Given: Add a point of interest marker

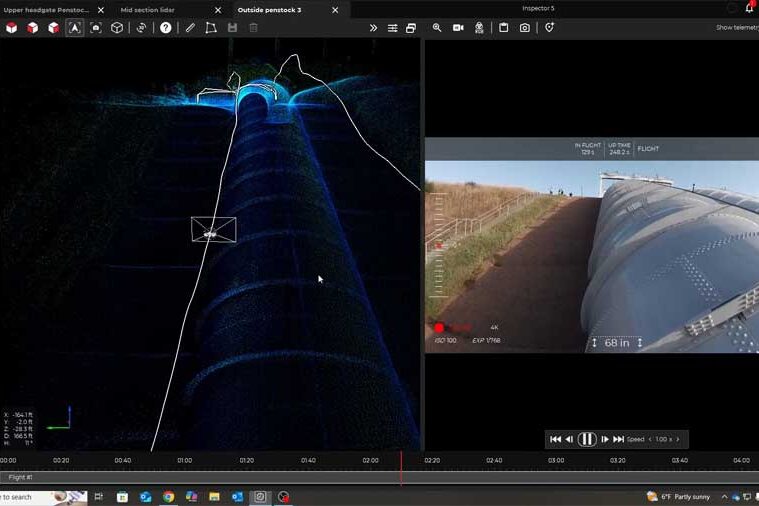Looking at the screenshot, I should point(549,28).
